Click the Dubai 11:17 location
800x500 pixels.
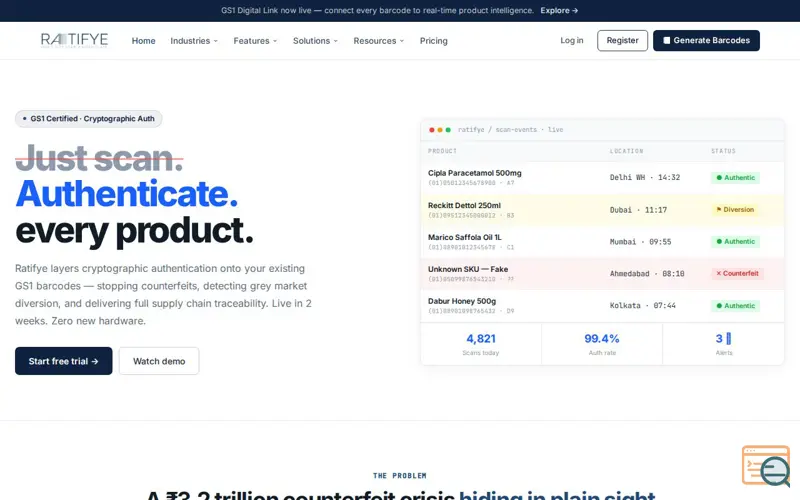click(x=638, y=210)
